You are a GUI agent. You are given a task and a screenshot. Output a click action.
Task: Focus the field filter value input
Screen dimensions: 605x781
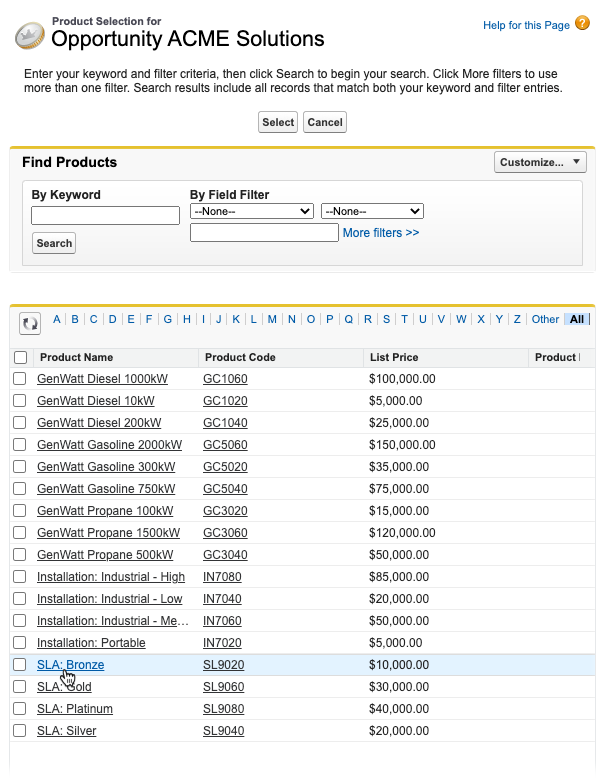tap(264, 233)
